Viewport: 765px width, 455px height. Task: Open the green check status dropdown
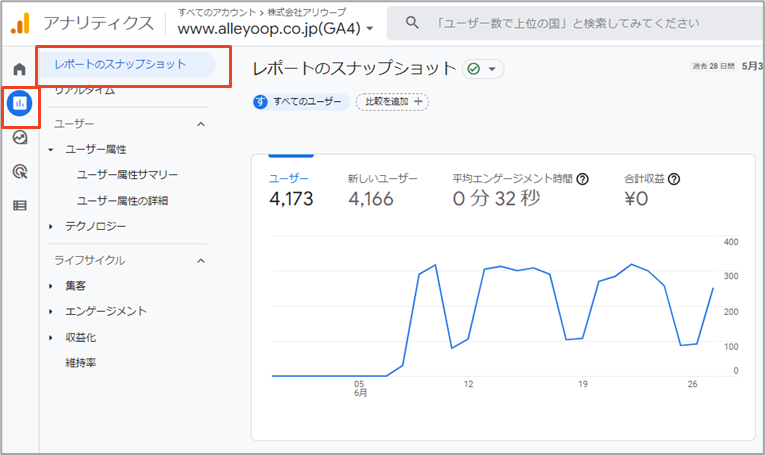[x=483, y=69]
